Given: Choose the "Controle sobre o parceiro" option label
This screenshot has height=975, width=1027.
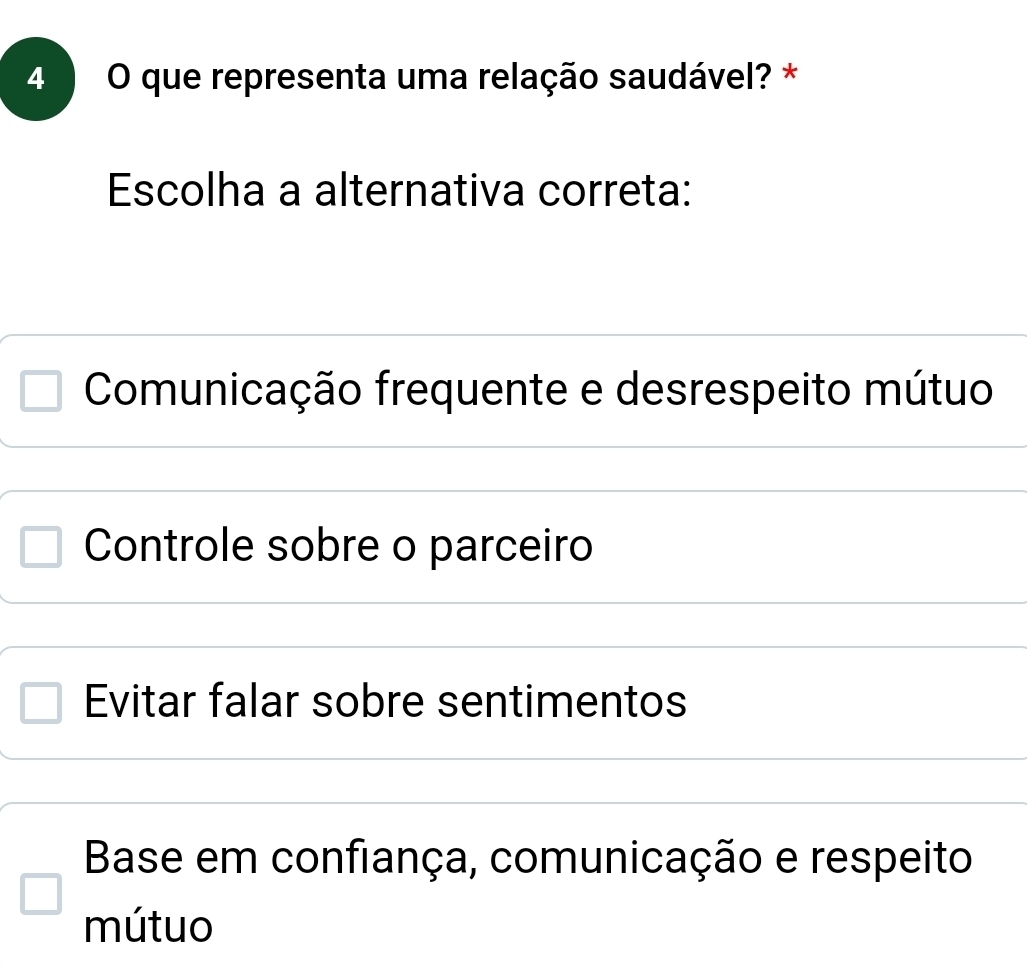Looking at the screenshot, I should (x=339, y=546).
